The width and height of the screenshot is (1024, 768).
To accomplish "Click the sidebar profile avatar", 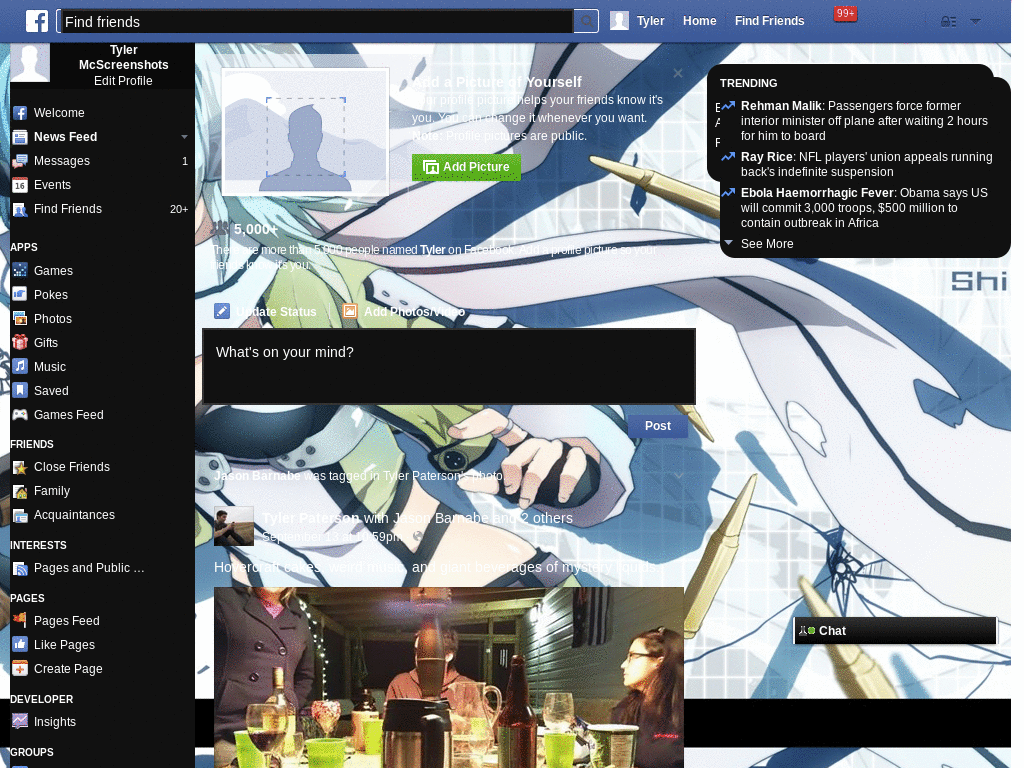I will coord(30,63).
